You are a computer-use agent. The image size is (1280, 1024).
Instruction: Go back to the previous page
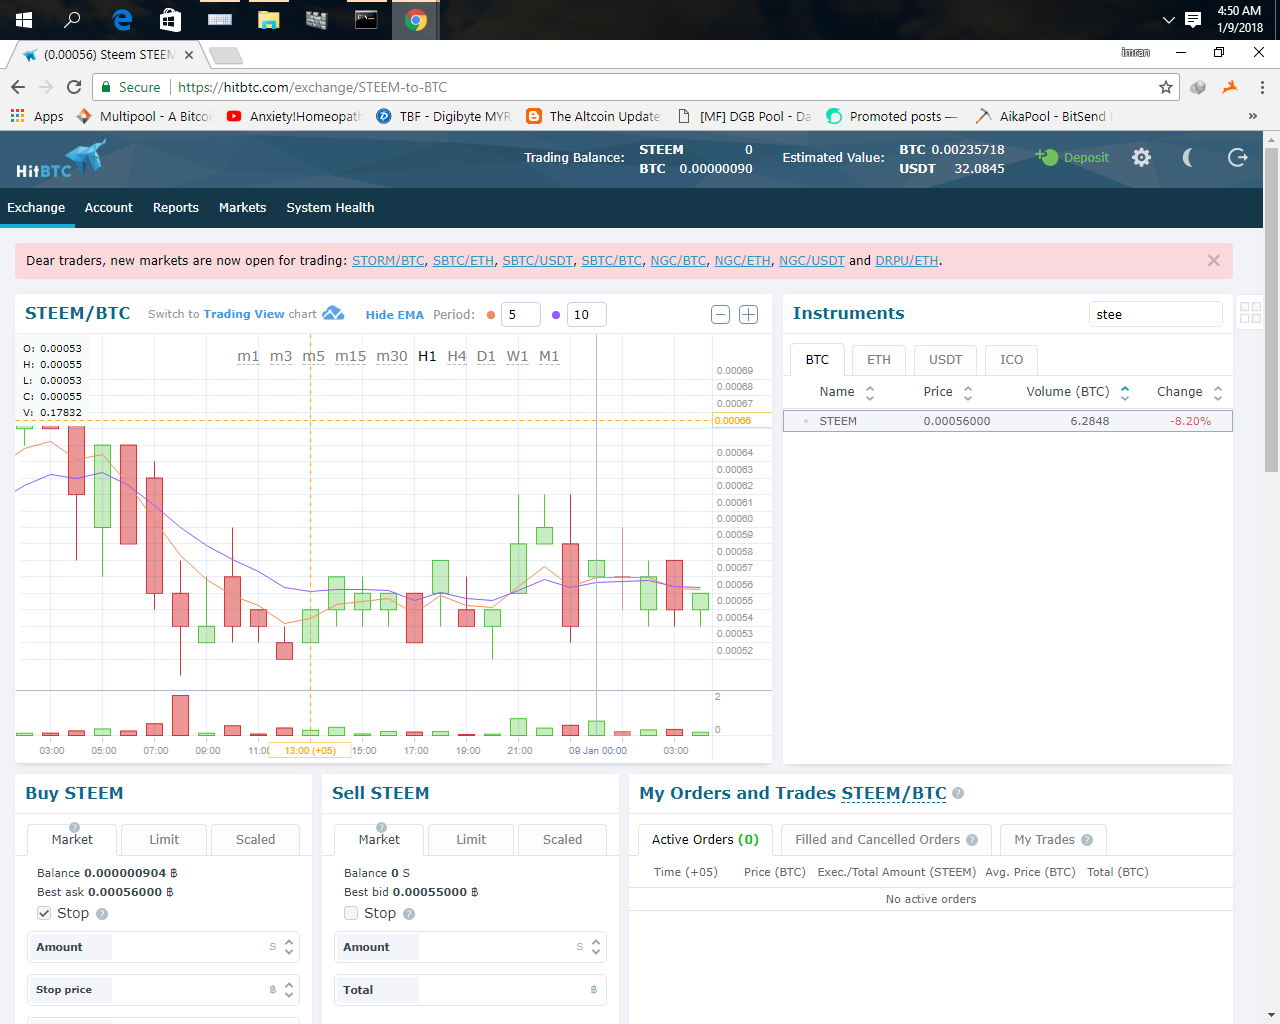tap(18, 87)
